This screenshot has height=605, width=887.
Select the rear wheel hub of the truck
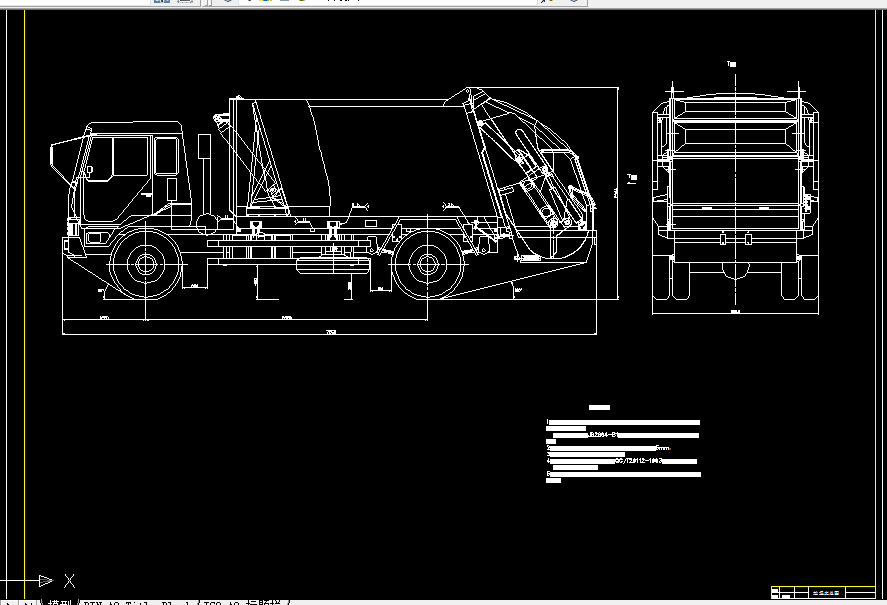pos(427,264)
